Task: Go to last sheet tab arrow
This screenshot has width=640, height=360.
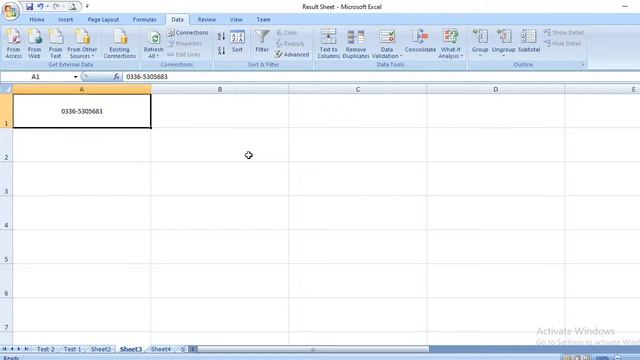Action: tap(26, 349)
